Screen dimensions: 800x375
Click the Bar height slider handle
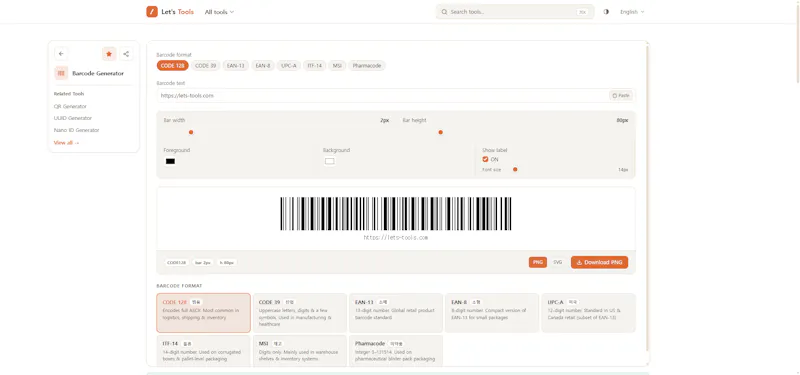(440, 132)
